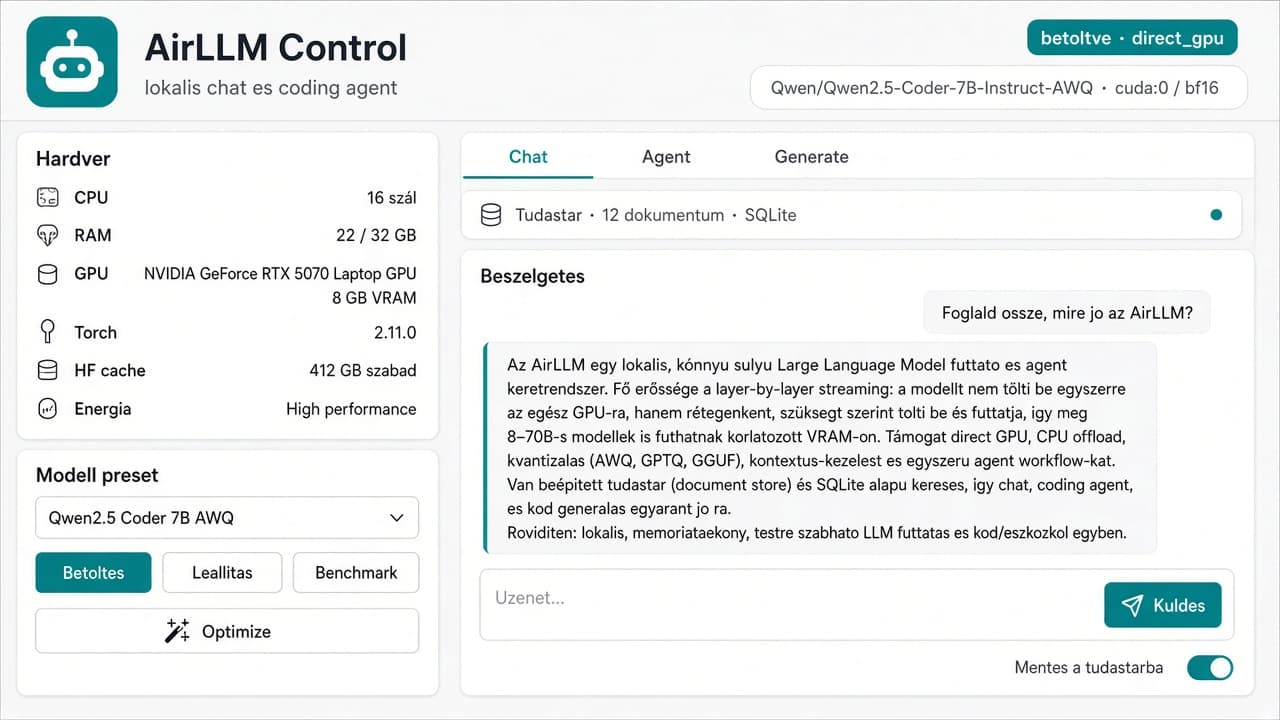Click the 8 GB VRAM text
The width and height of the screenshot is (1280, 720).
pos(375,298)
